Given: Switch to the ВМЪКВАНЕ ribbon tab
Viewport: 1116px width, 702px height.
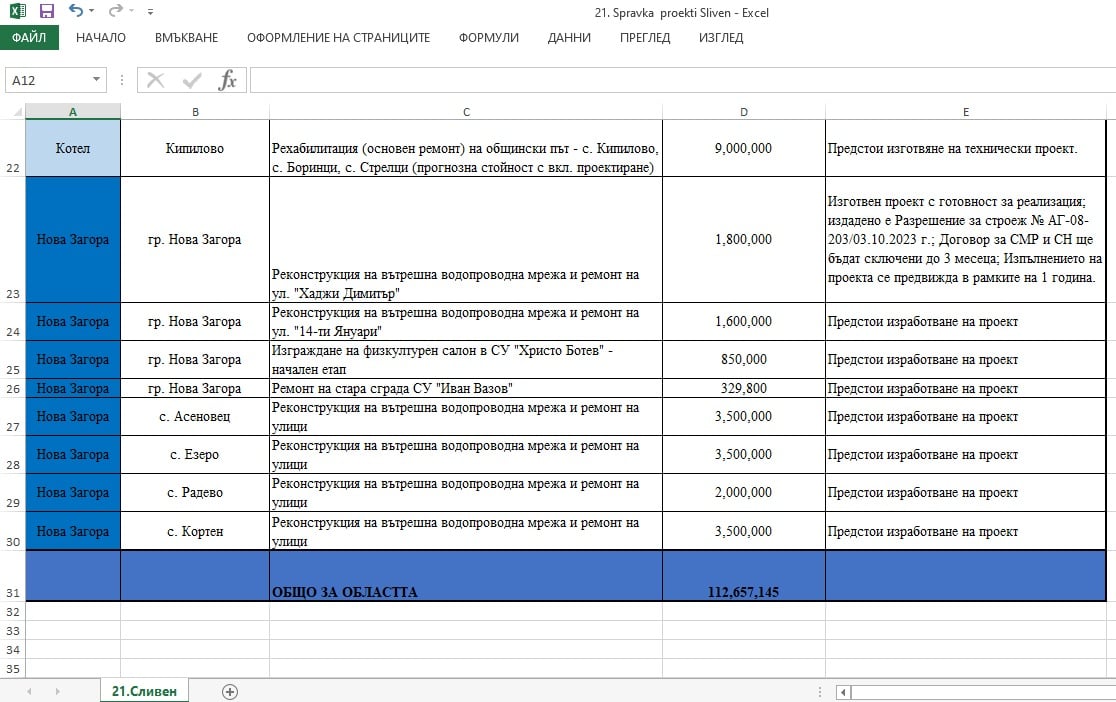Looking at the screenshot, I should click(x=186, y=38).
